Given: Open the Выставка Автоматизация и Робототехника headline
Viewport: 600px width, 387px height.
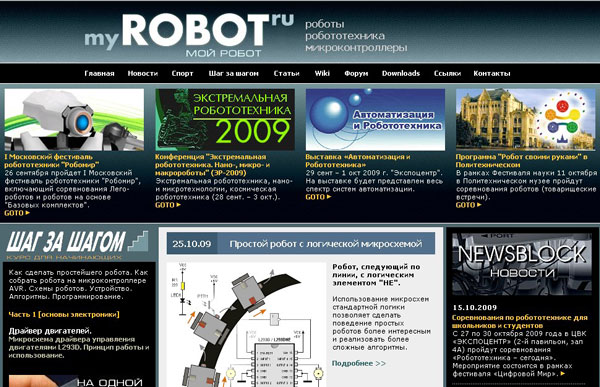Looking at the screenshot, I should click(x=358, y=161).
